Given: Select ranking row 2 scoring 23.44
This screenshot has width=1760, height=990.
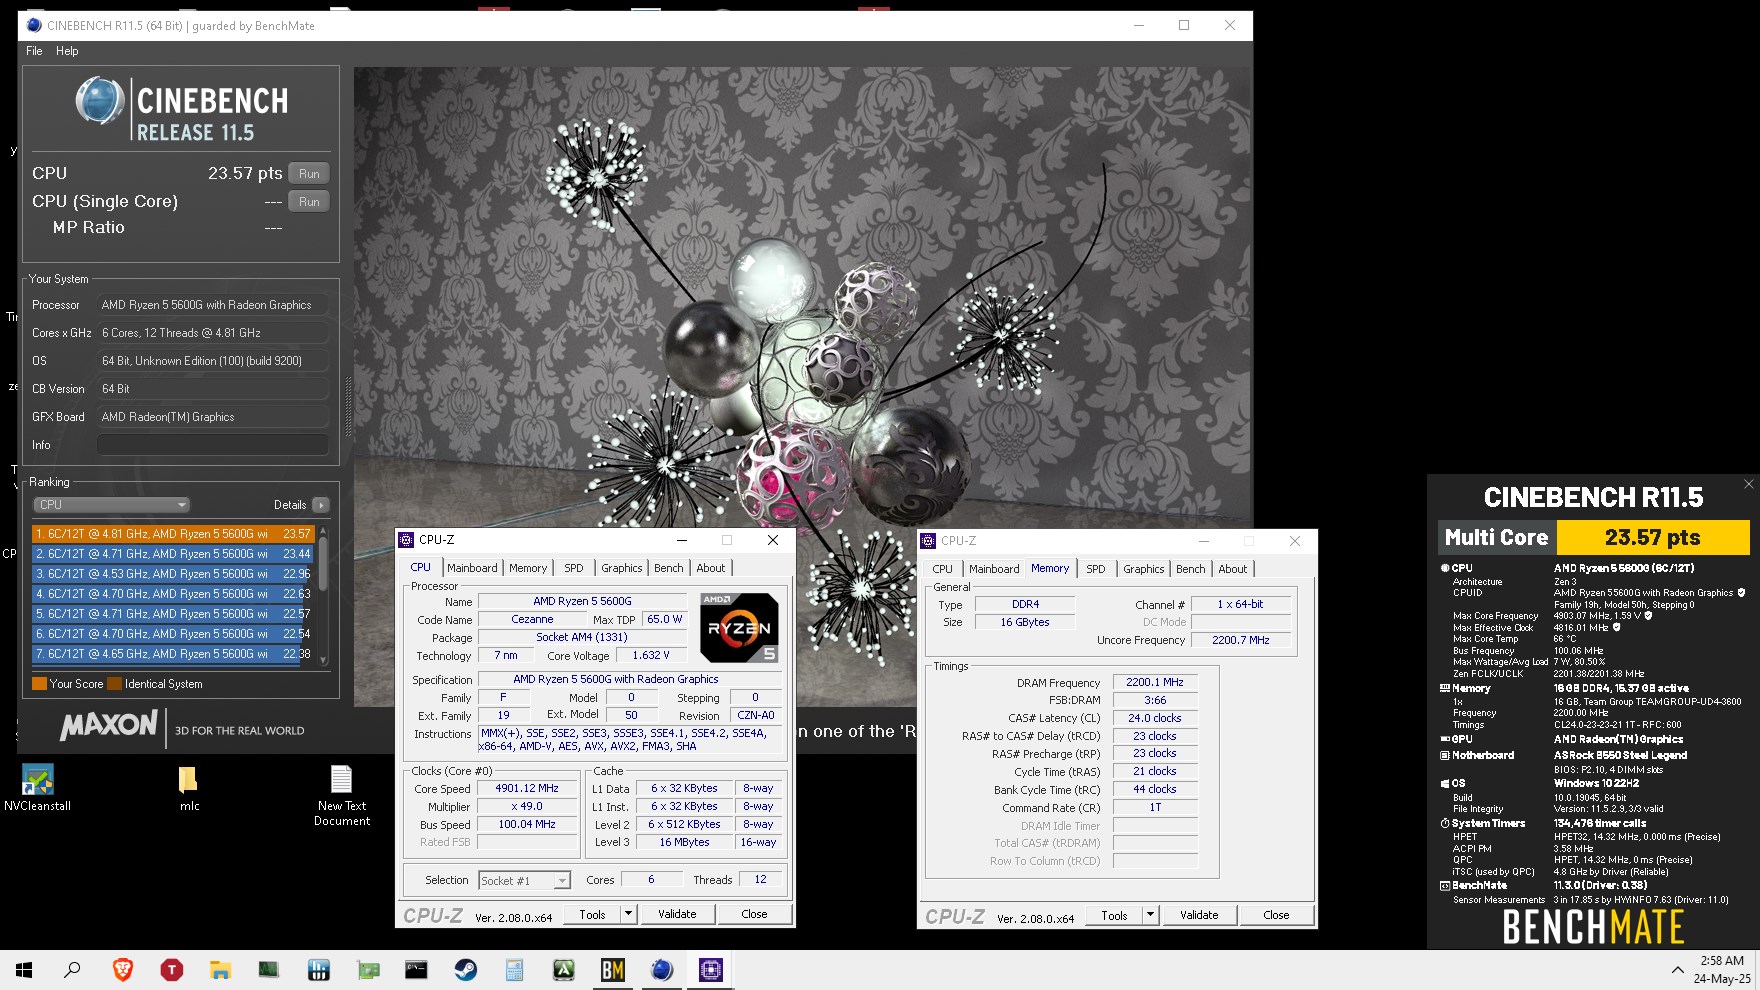Looking at the screenshot, I should pos(173,554).
